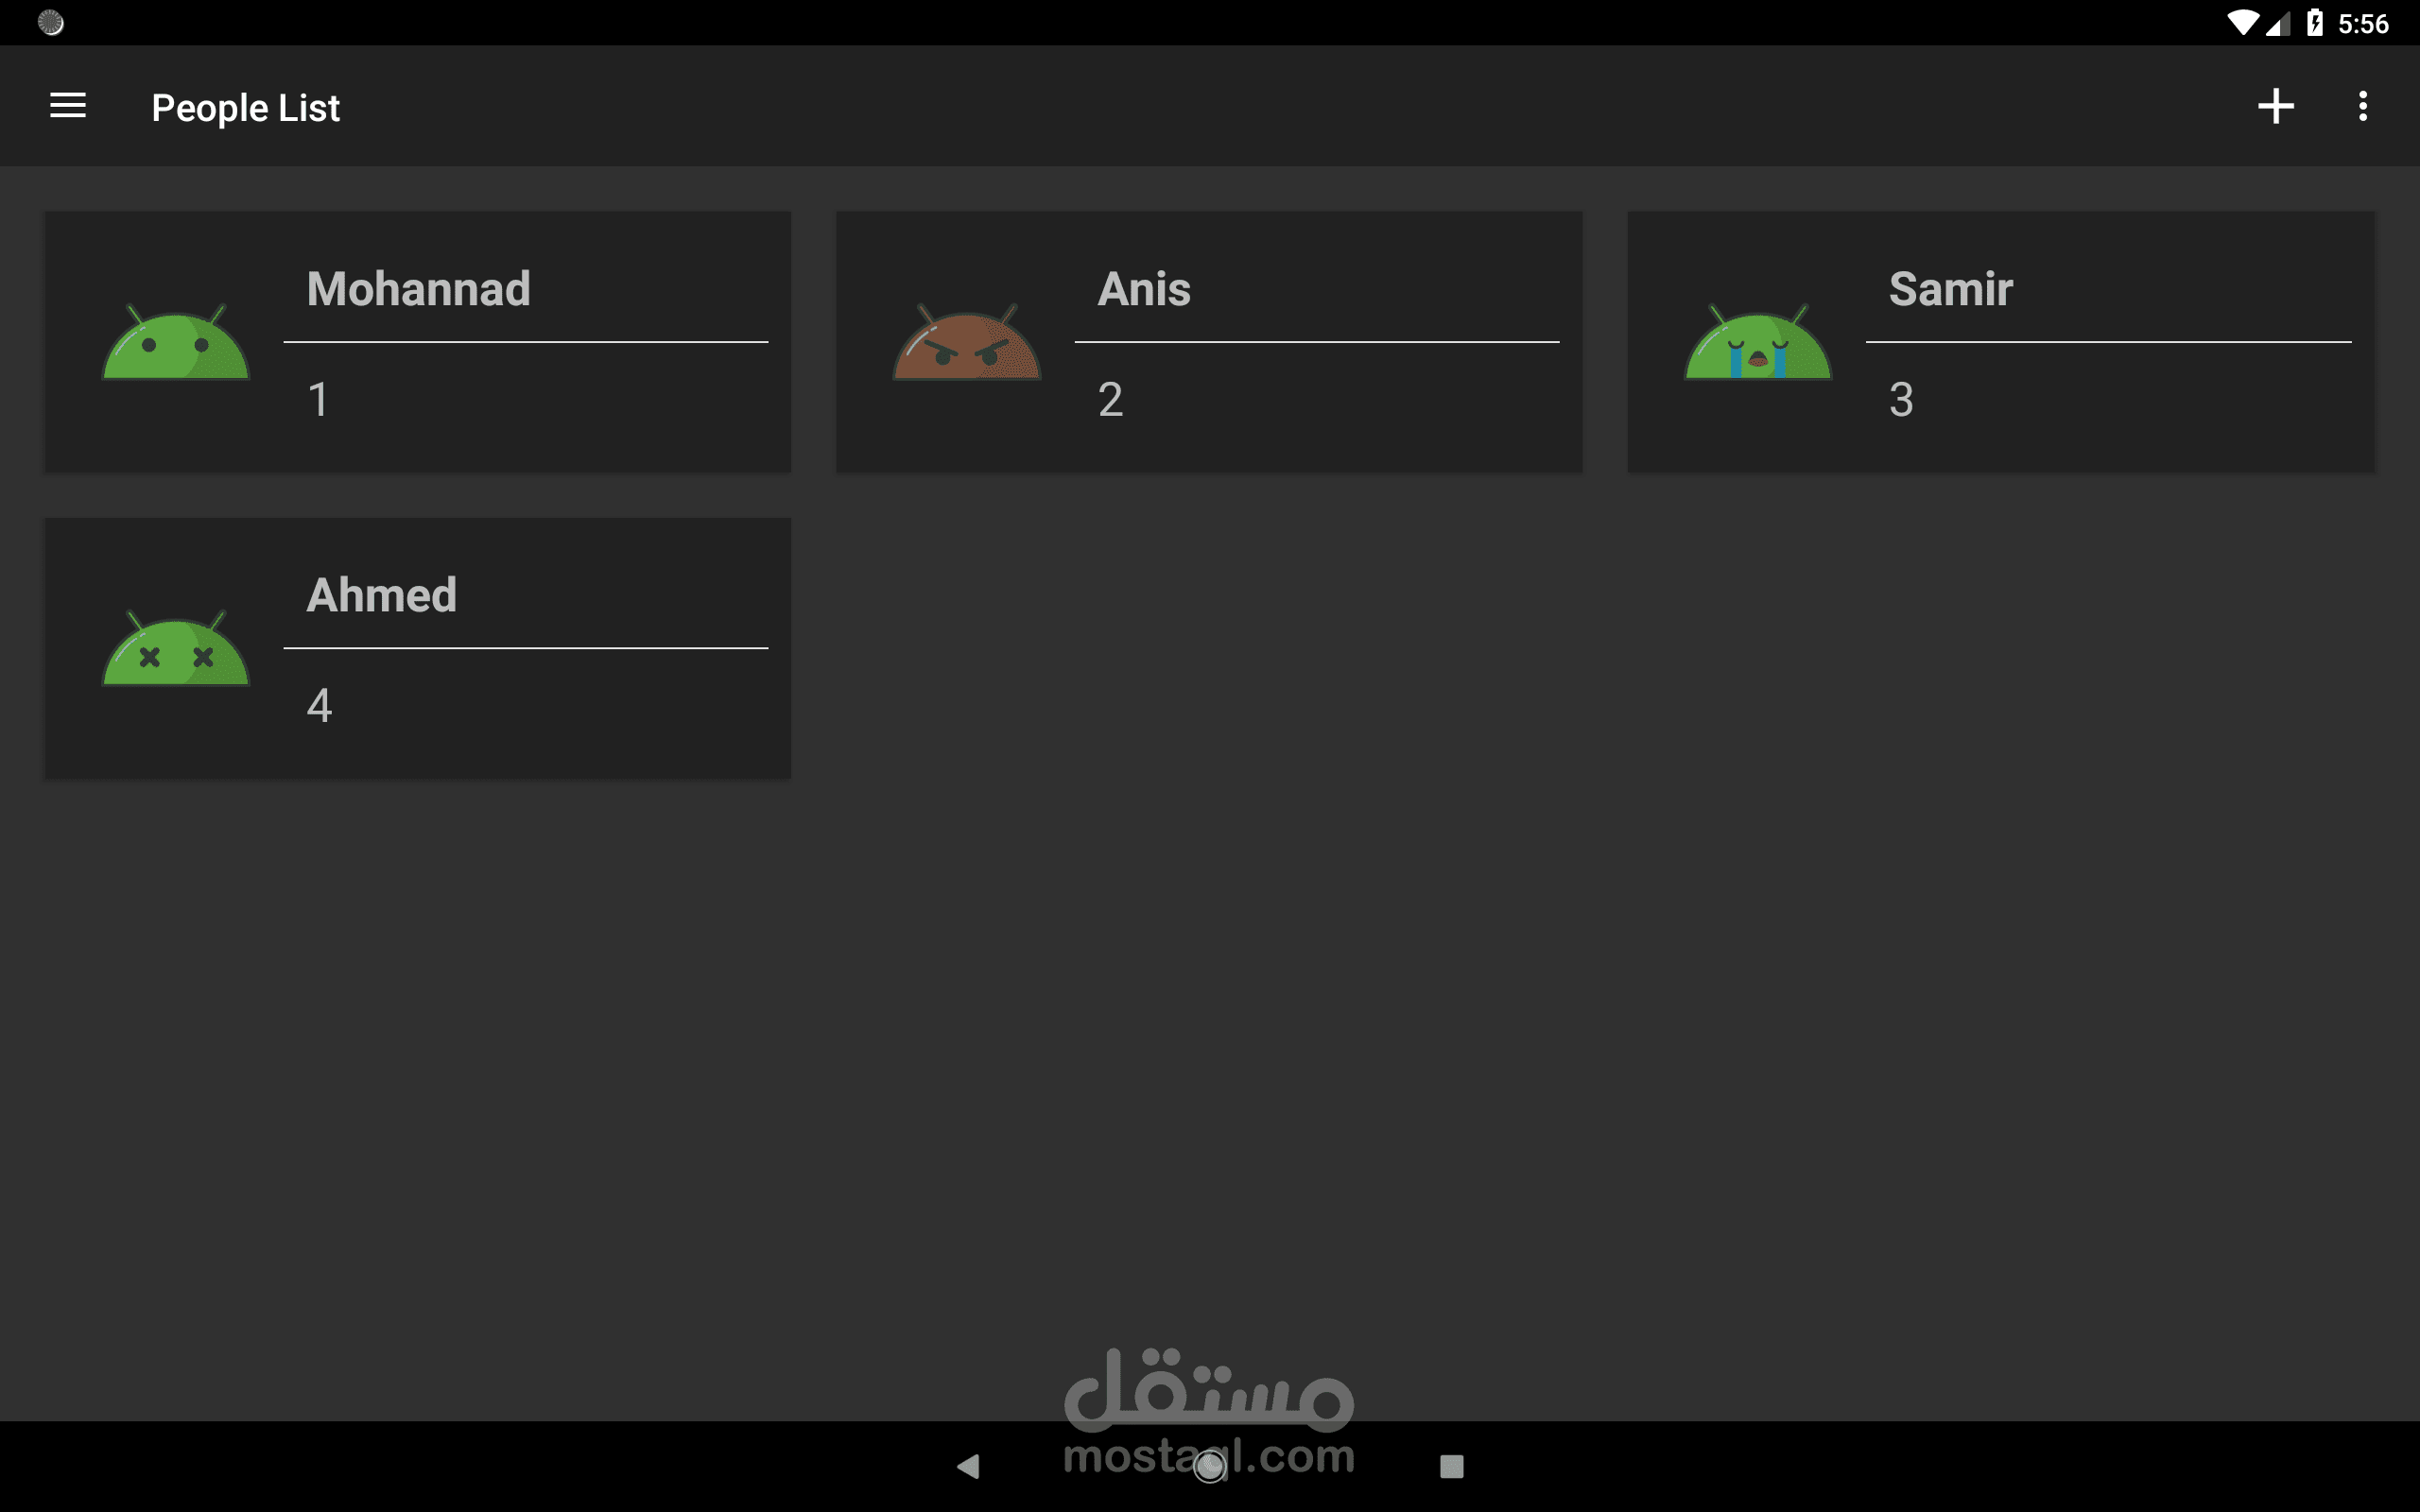The width and height of the screenshot is (2420, 1512).
Task: Click the number 1 under Mohannad
Action: [318, 400]
